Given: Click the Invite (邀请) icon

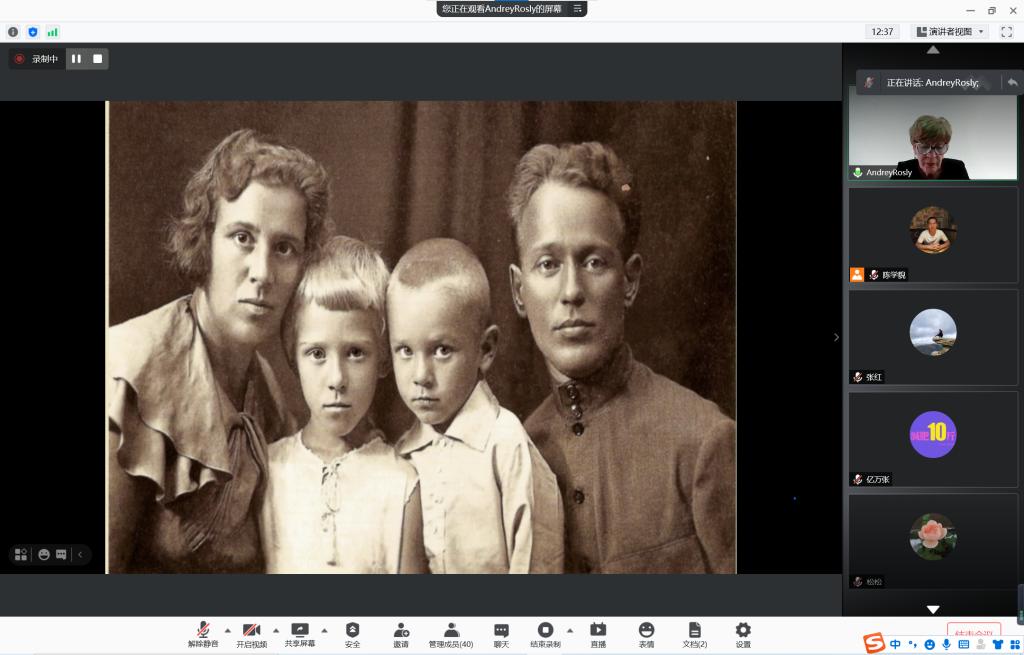Looking at the screenshot, I should point(401,634).
